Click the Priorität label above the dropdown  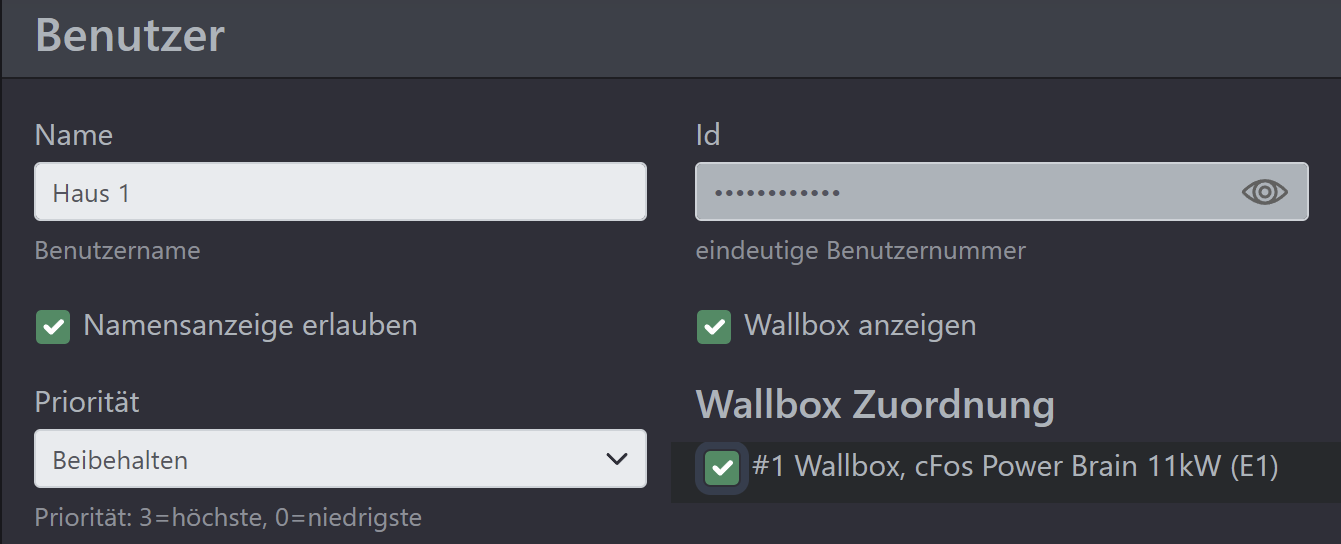87,402
